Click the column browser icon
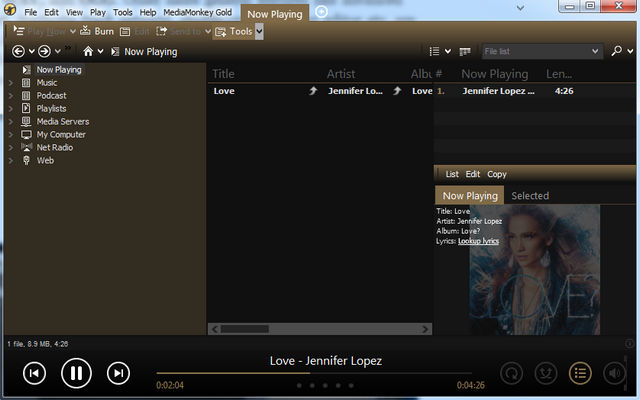Image resolution: width=640 pixels, height=400 pixels. coord(465,51)
